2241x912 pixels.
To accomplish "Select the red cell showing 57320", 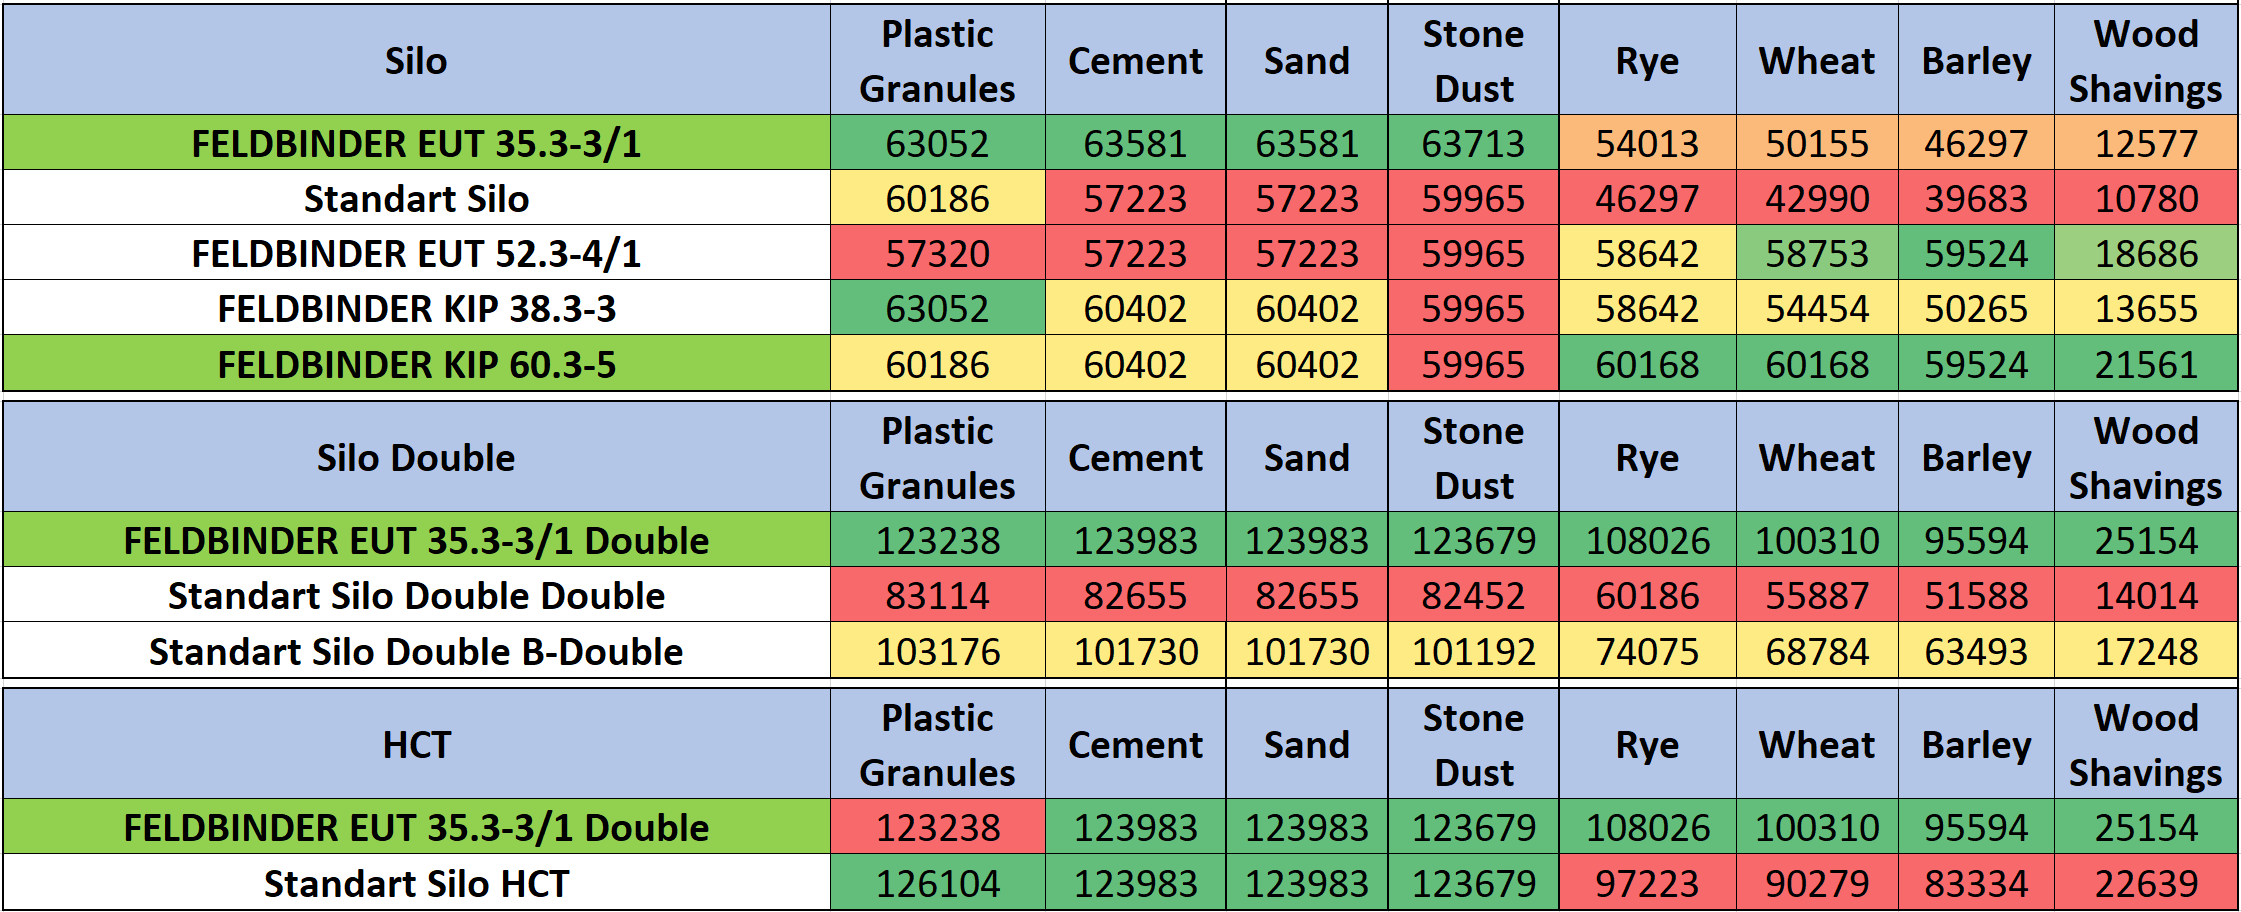I will 937,254.
